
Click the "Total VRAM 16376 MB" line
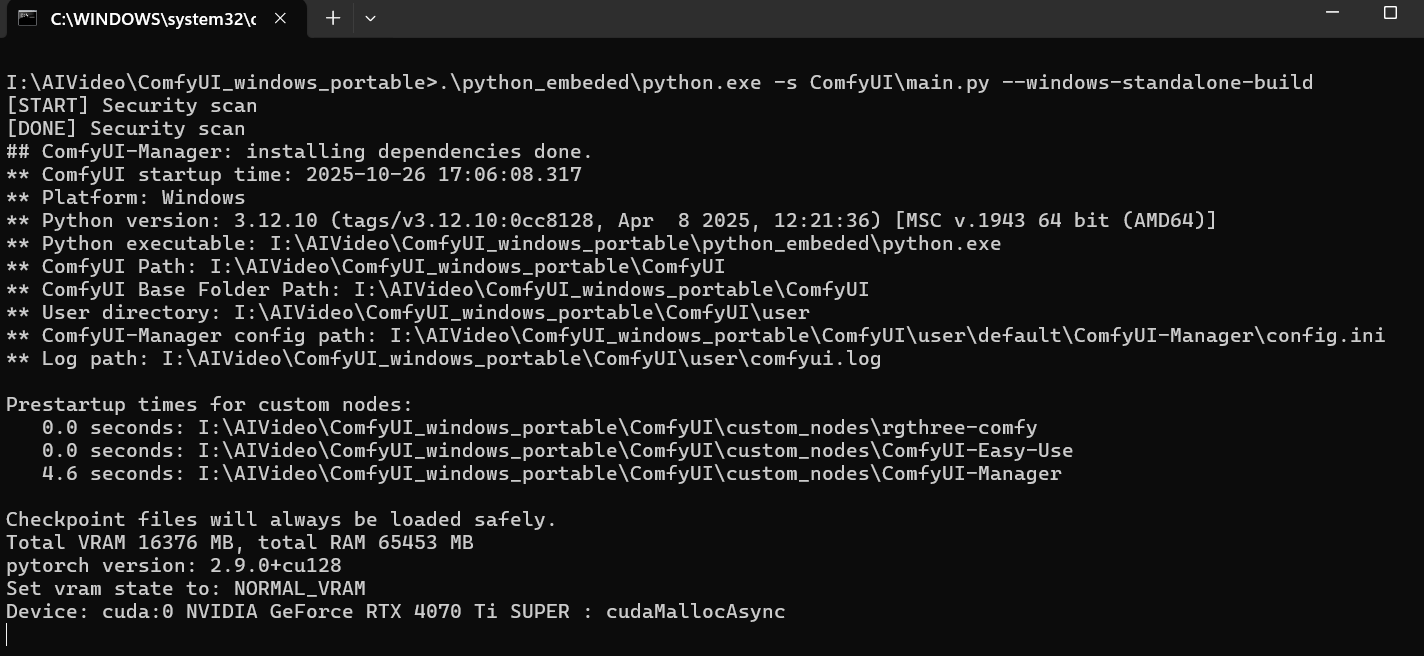tap(239, 542)
